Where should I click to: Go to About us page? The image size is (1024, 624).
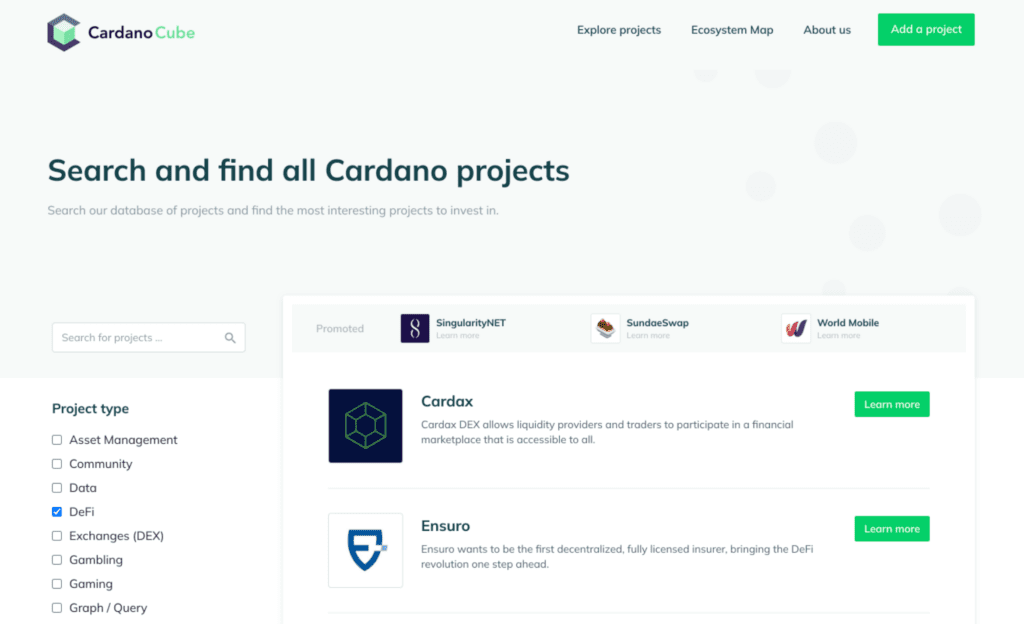[827, 30]
